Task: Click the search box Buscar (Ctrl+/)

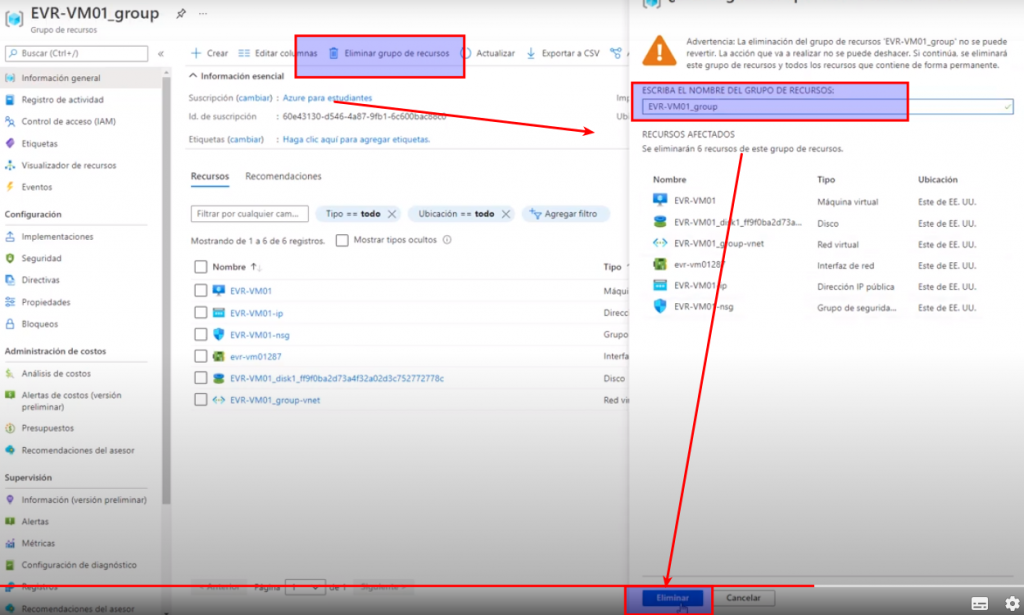Action: pos(76,53)
